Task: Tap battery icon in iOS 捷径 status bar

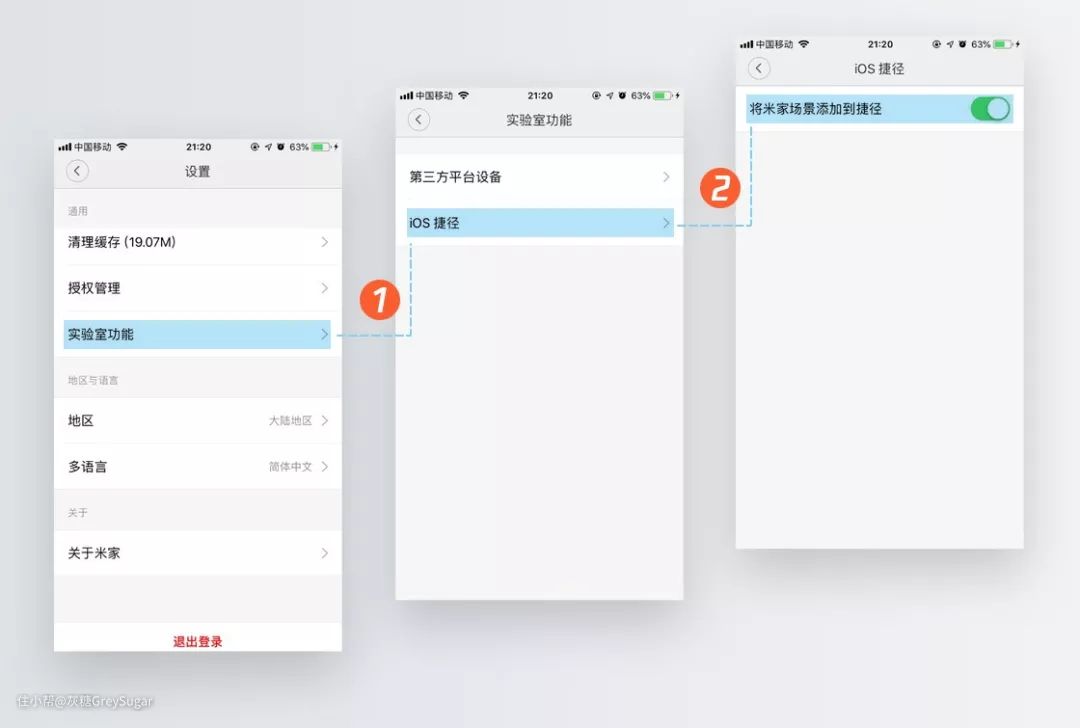Action: click(x=1002, y=45)
